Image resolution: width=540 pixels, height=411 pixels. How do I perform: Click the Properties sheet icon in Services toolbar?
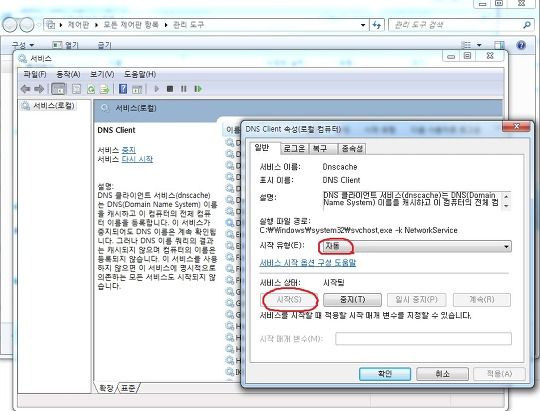tap(76, 89)
